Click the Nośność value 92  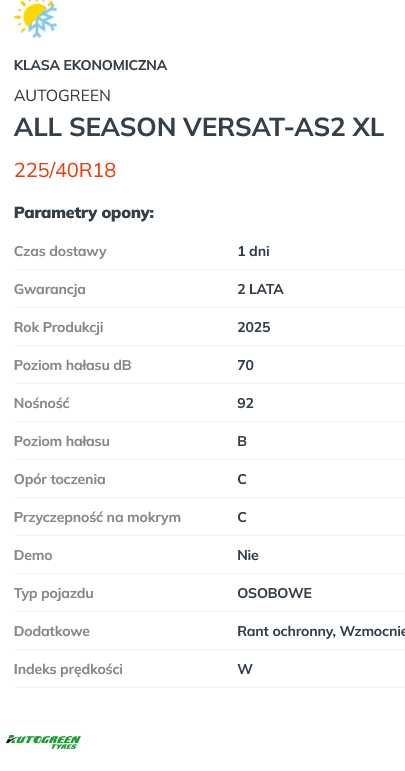click(x=245, y=403)
